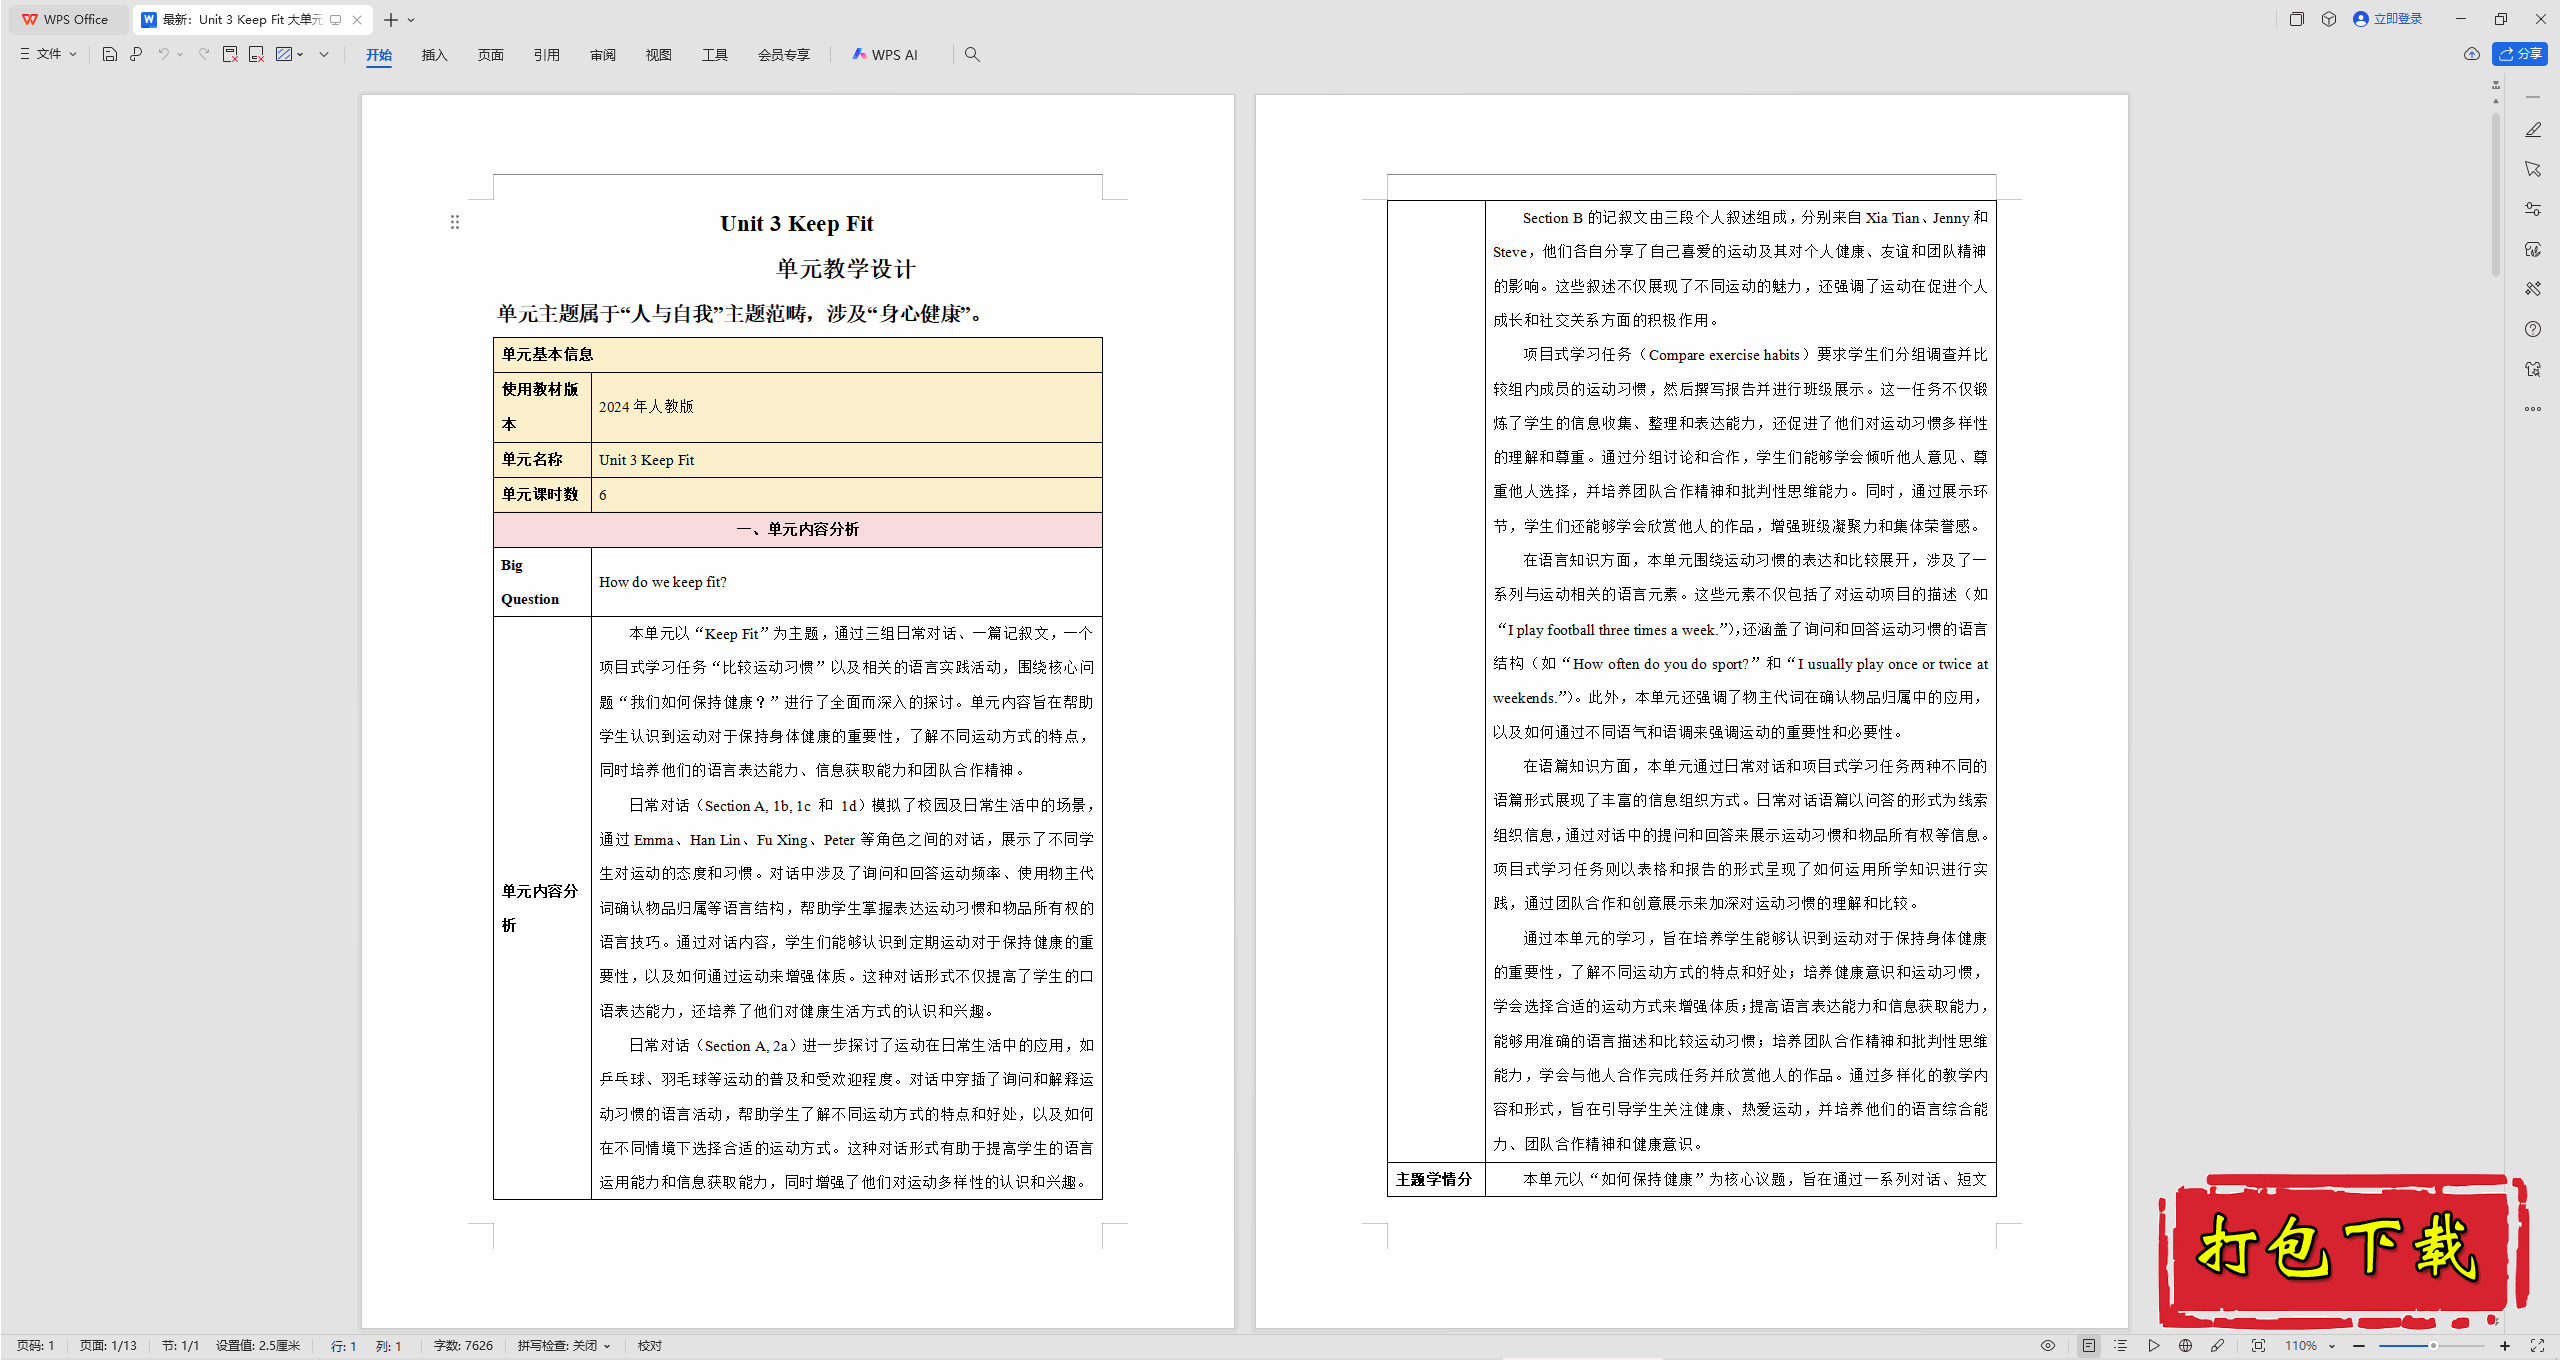Click the page indicator 页面: 1/13

[x=108, y=1346]
